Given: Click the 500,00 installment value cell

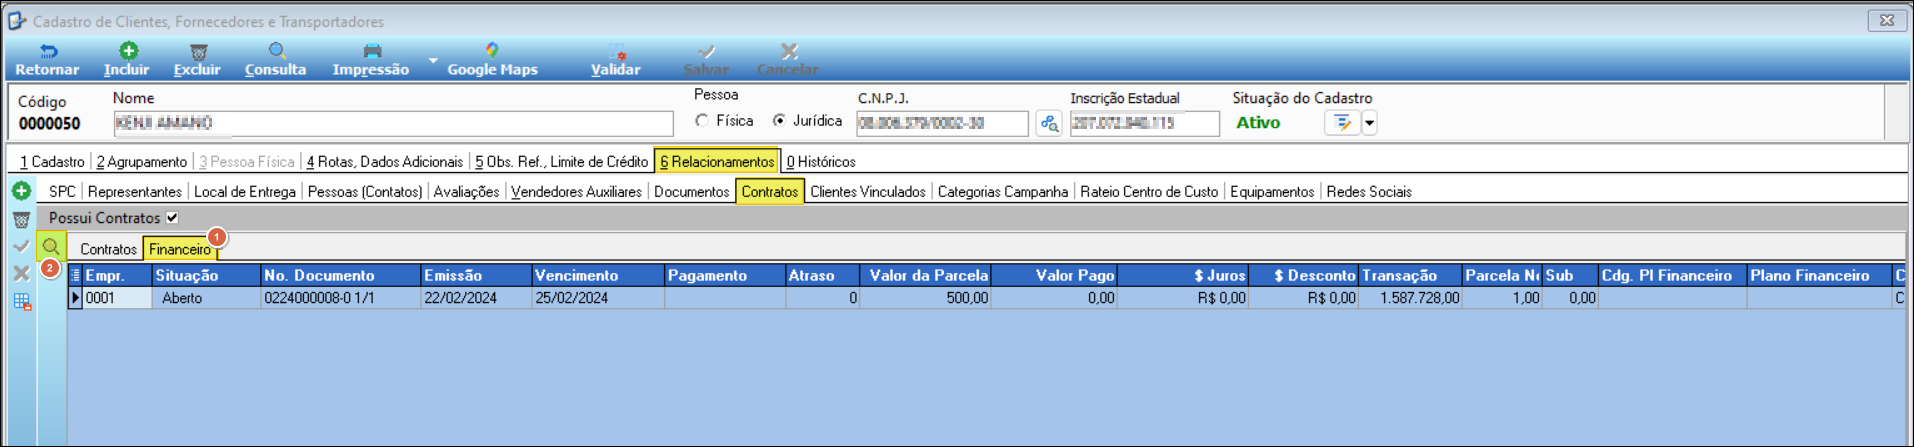Looking at the screenshot, I should click(926, 298).
